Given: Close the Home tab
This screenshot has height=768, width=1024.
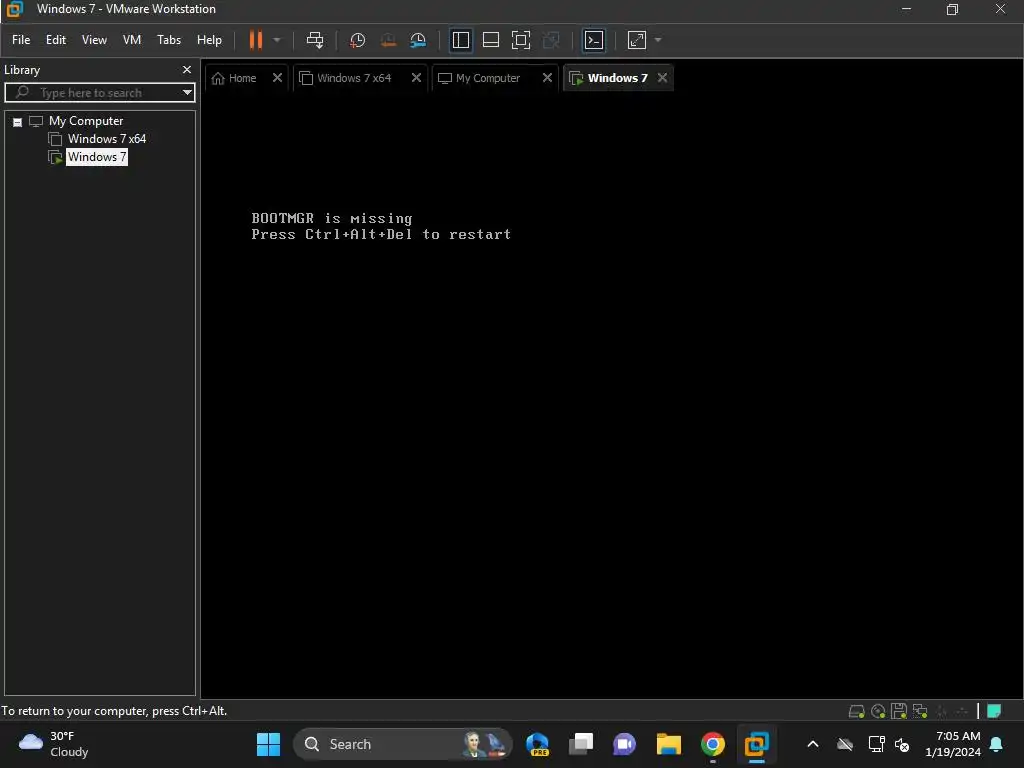Looking at the screenshot, I should pos(277,78).
